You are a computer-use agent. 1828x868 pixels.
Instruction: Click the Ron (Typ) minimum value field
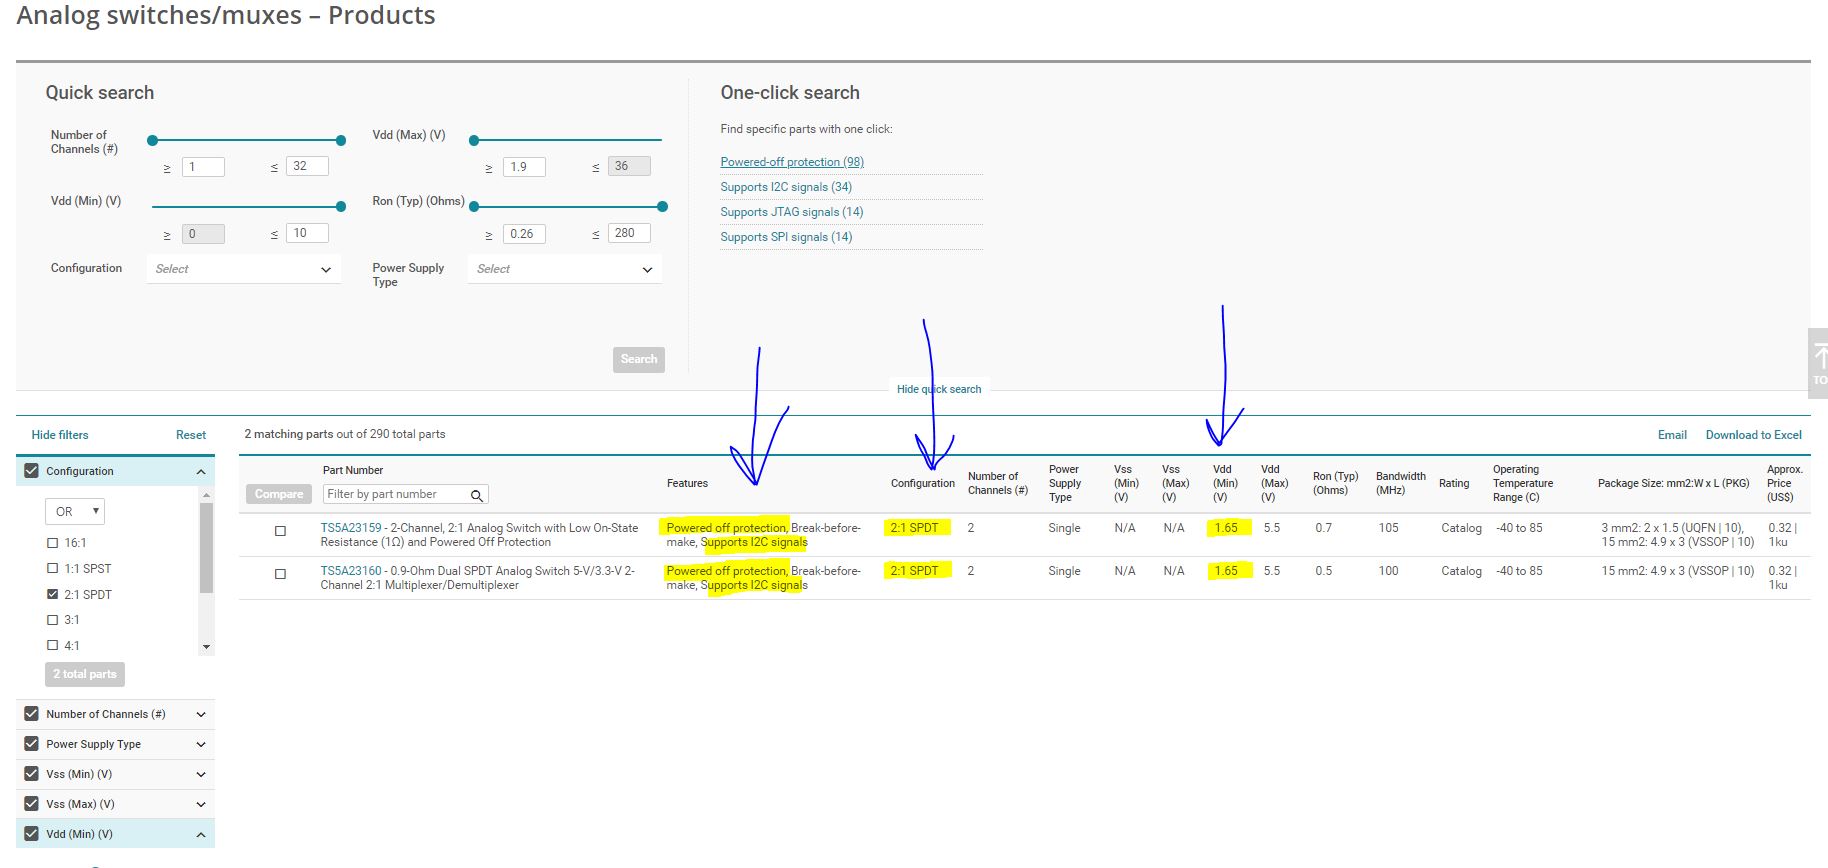[524, 234]
